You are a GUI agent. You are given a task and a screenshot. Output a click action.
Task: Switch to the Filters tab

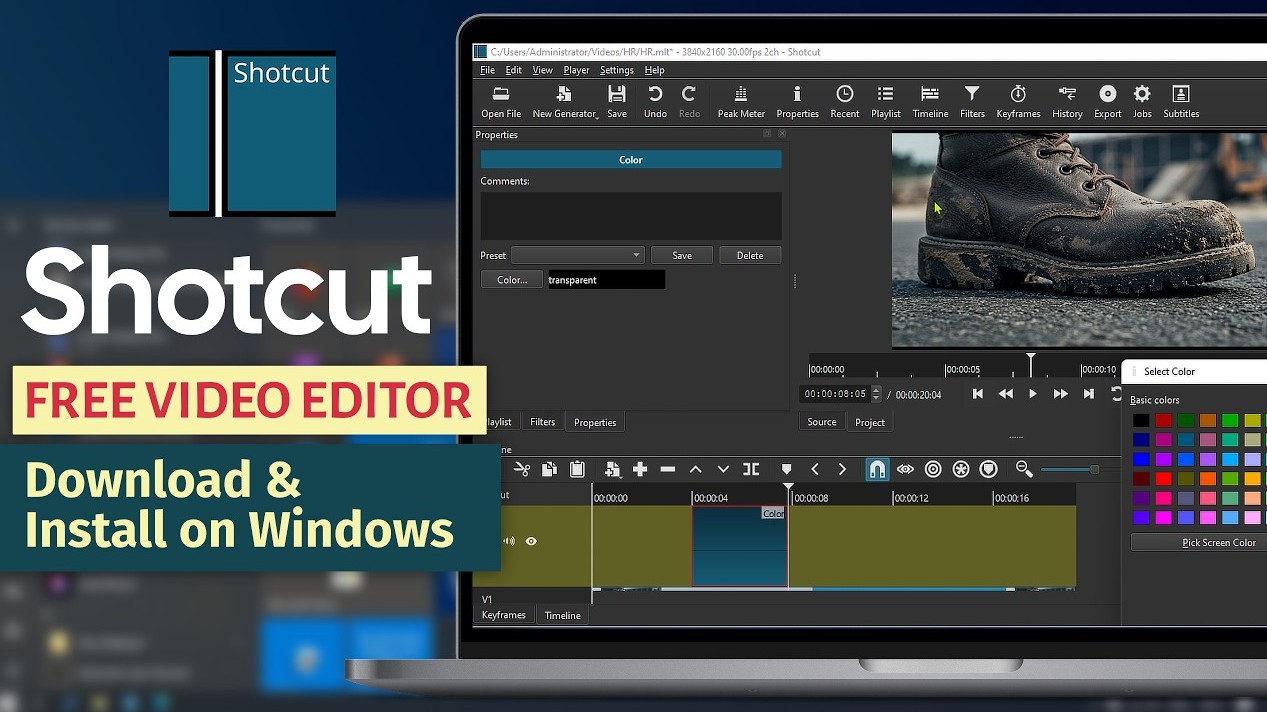[x=542, y=422]
